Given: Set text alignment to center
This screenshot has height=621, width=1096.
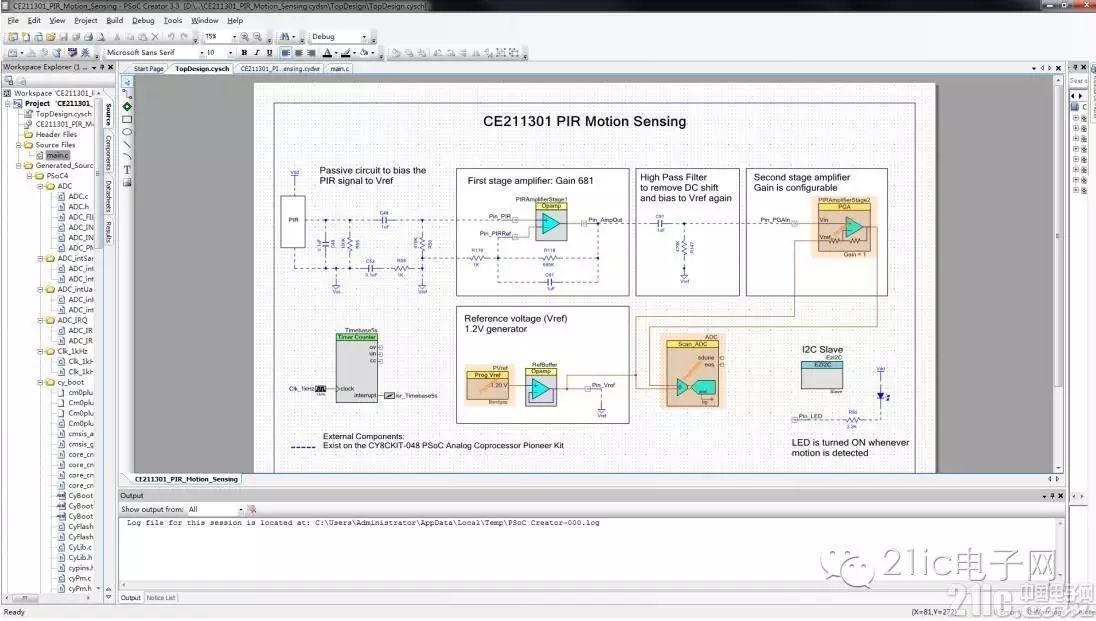Looking at the screenshot, I should coord(298,52).
